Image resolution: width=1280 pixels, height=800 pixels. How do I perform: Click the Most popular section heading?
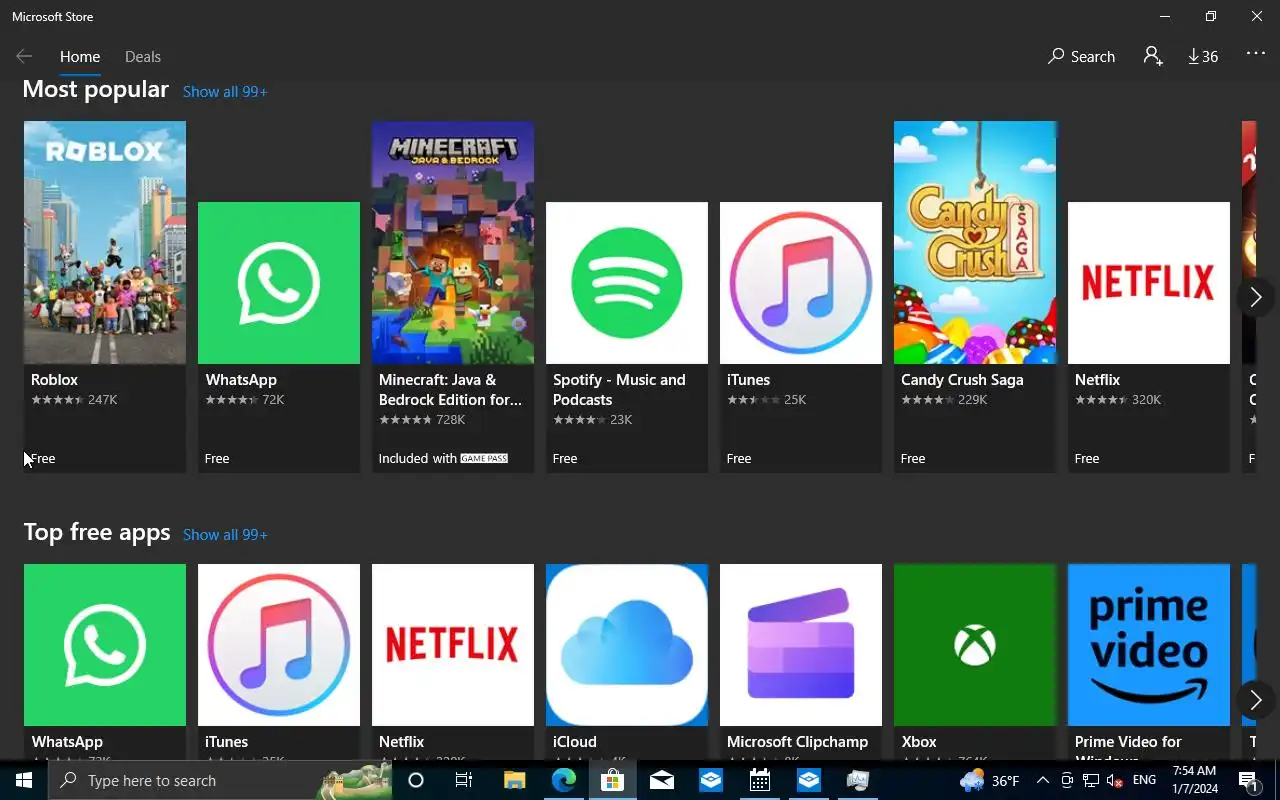pos(96,89)
